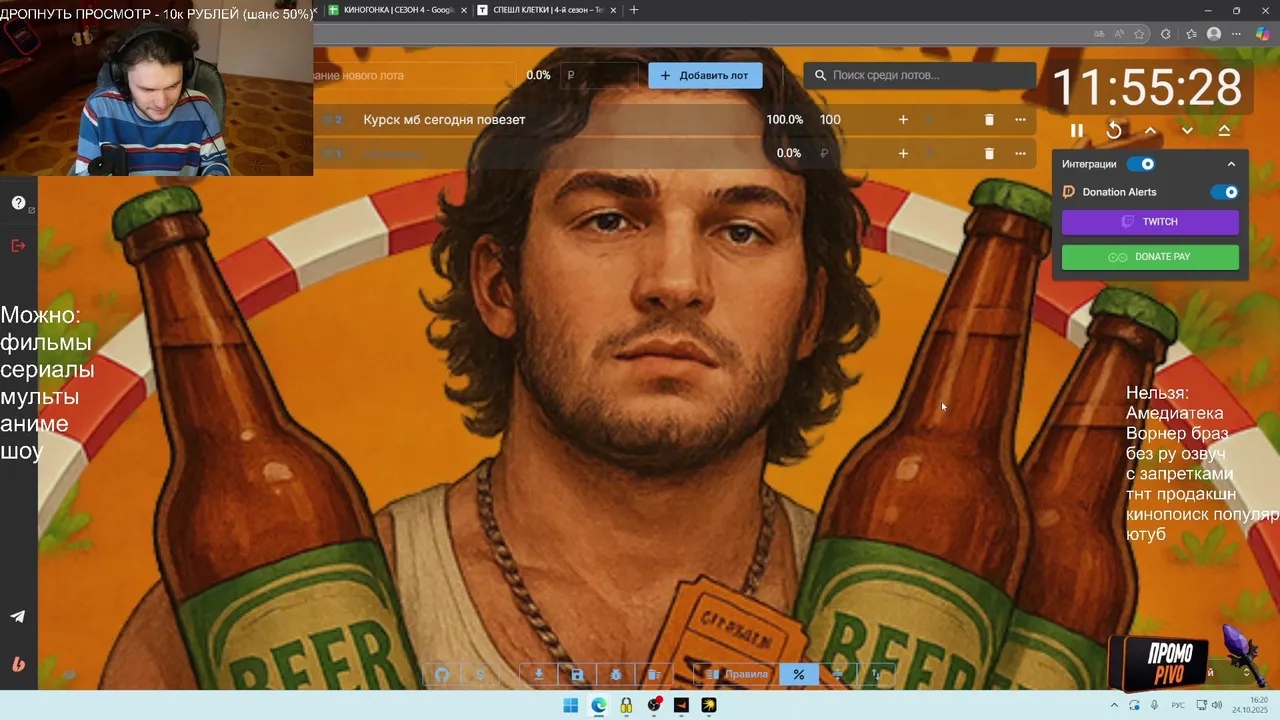Open the Telegram link in sidebar

18,616
